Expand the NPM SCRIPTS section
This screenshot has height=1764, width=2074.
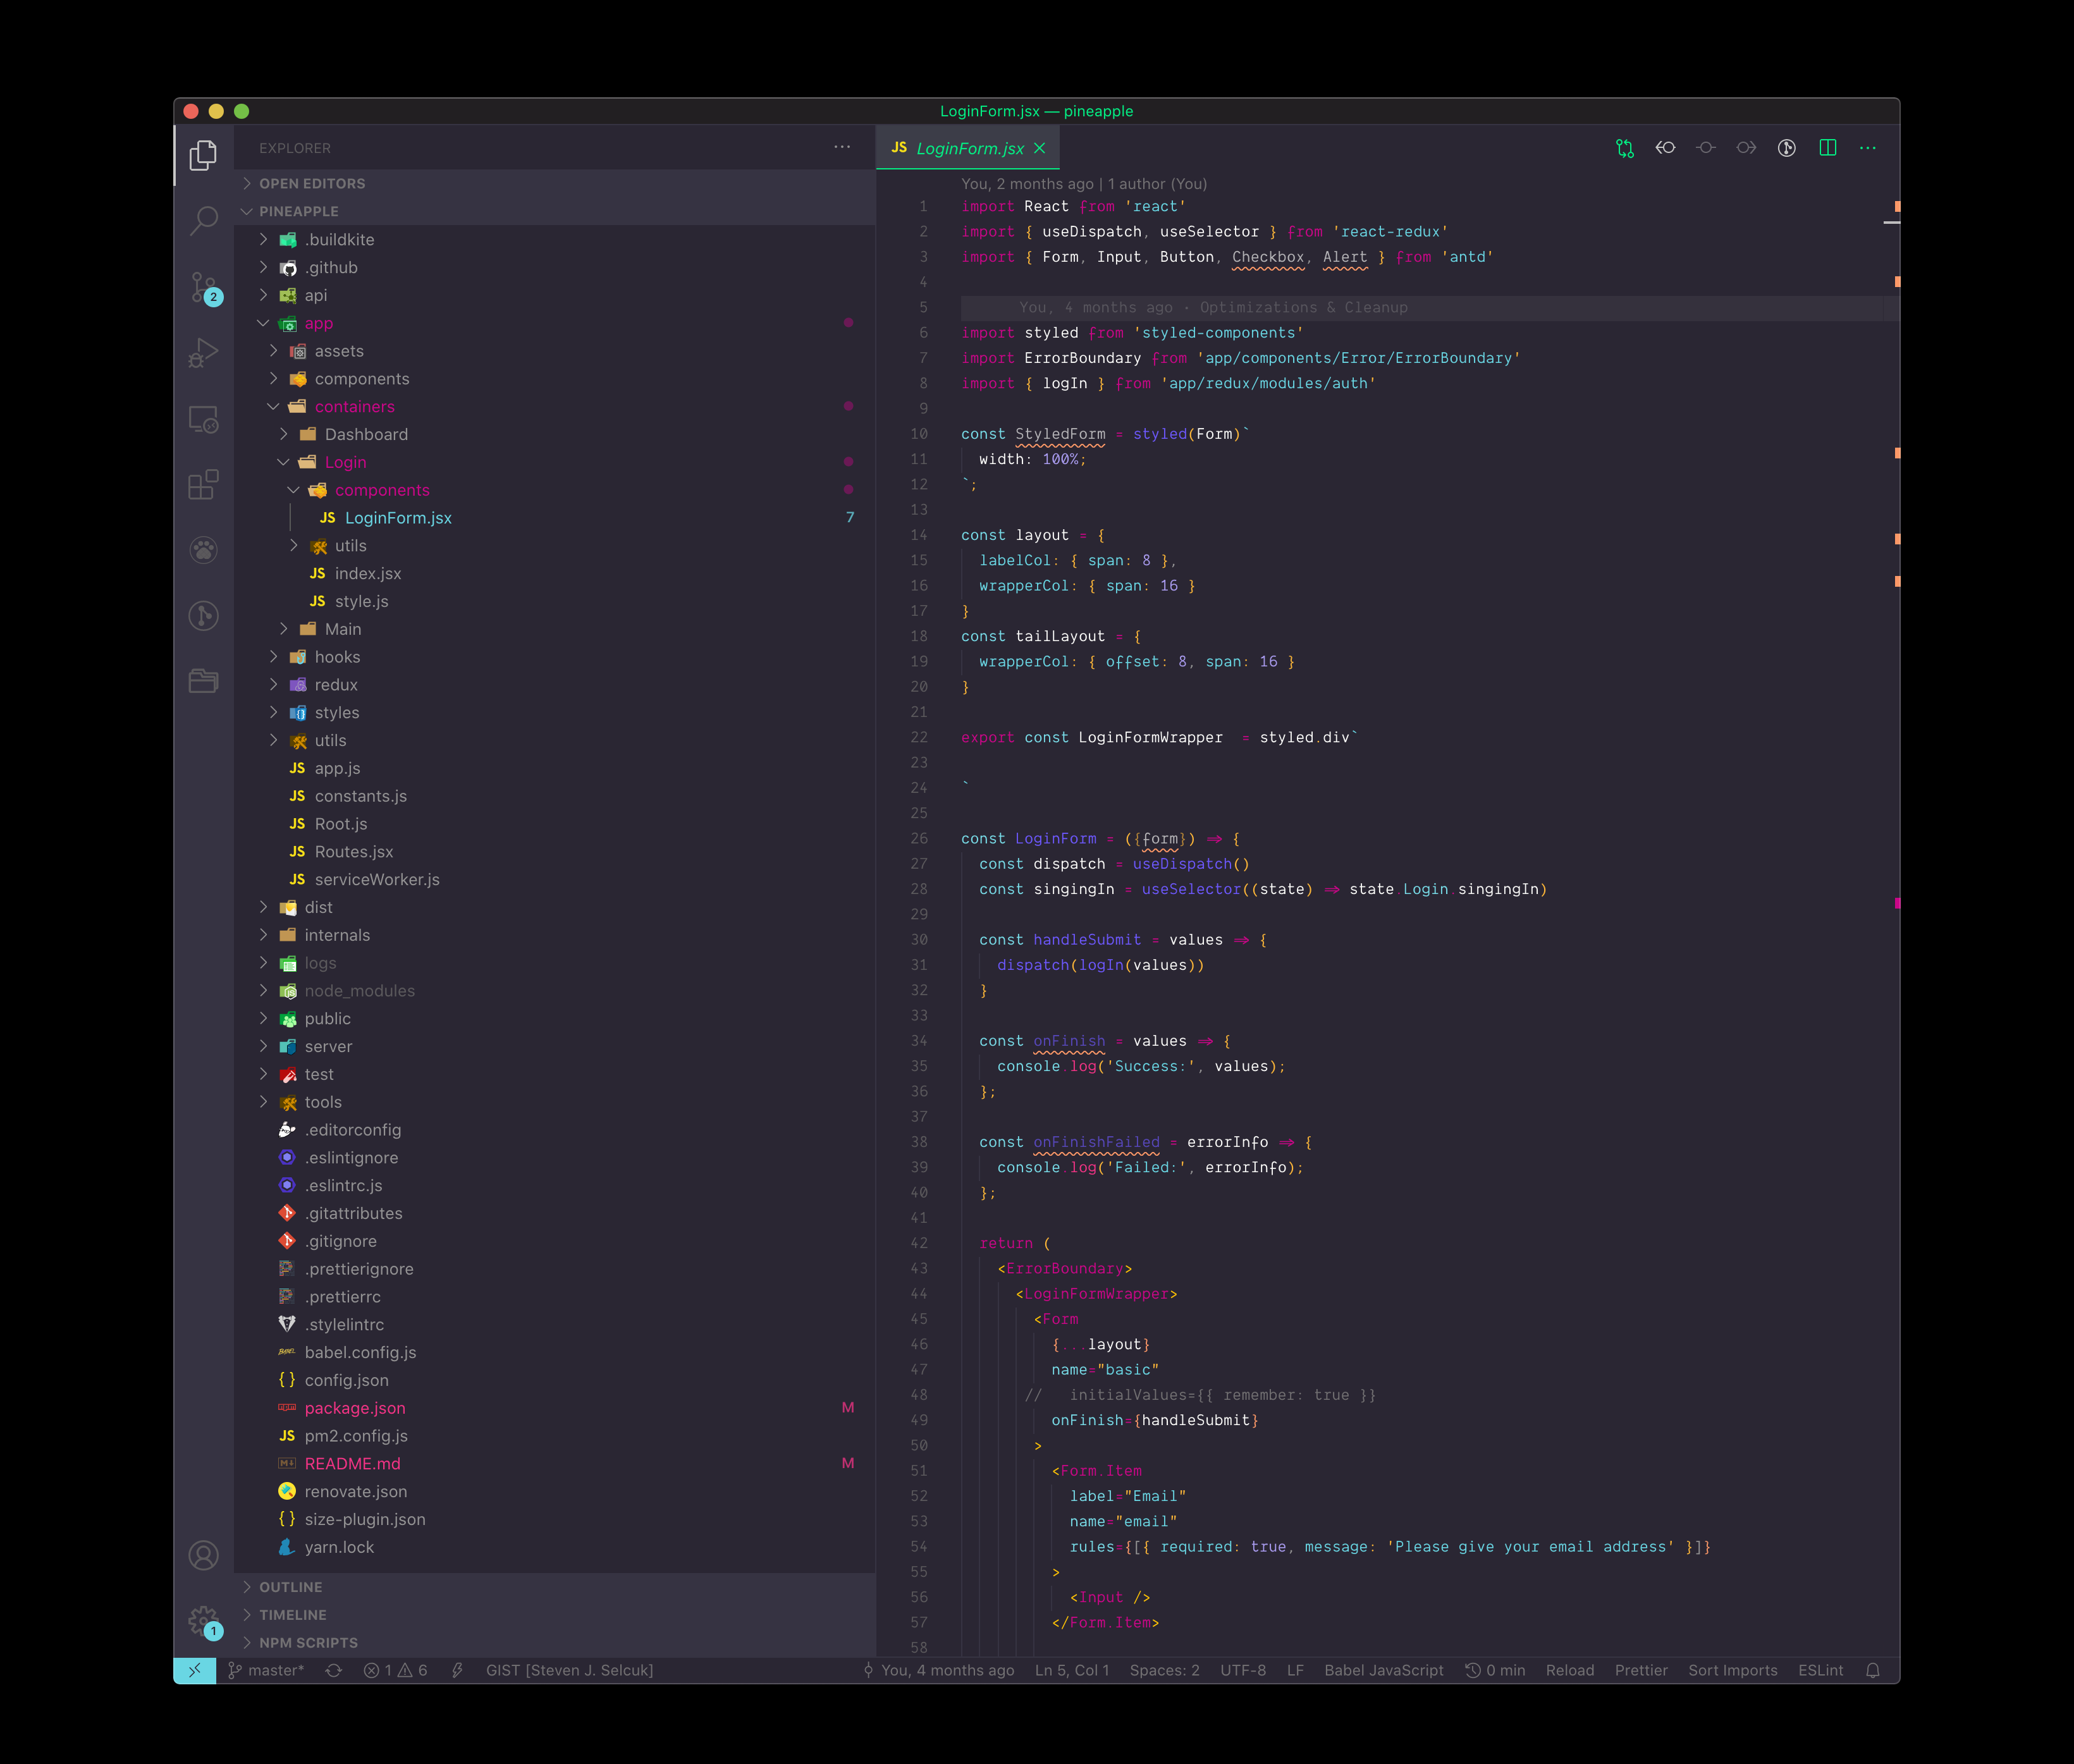tap(308, 1642)
